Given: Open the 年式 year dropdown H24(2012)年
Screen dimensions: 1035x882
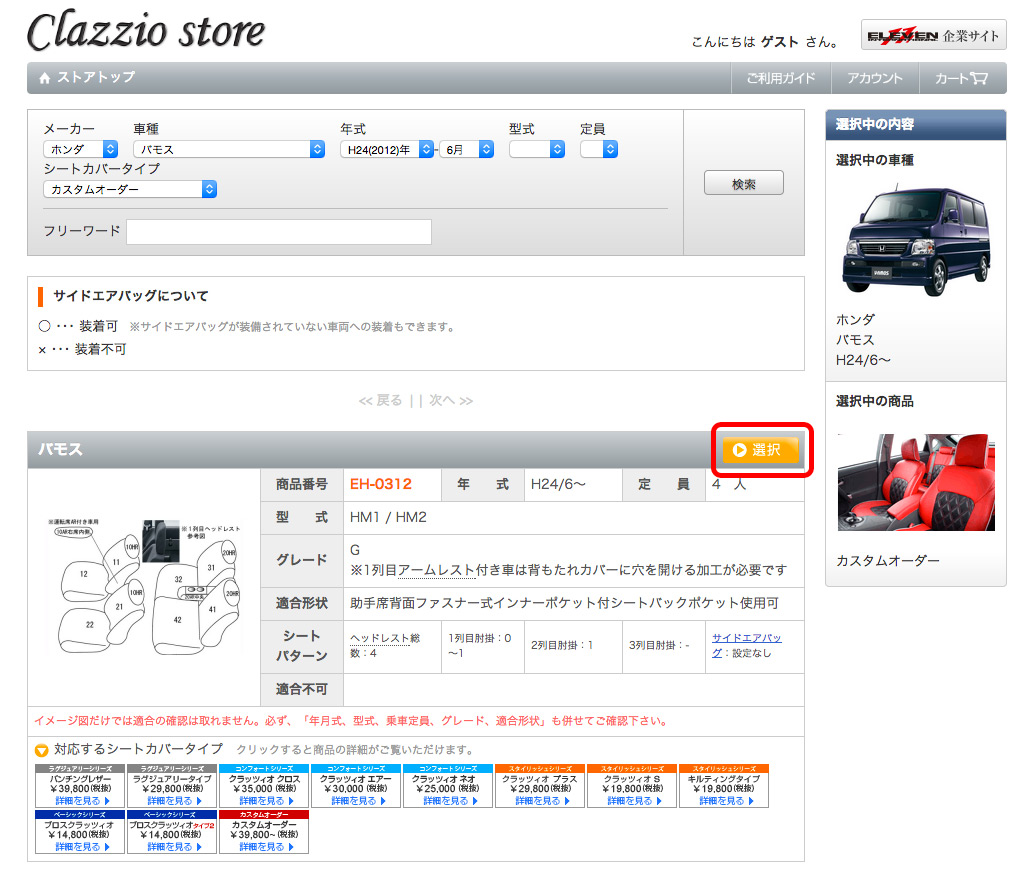Looking at the screenshot, I should [x=387, y=149].
